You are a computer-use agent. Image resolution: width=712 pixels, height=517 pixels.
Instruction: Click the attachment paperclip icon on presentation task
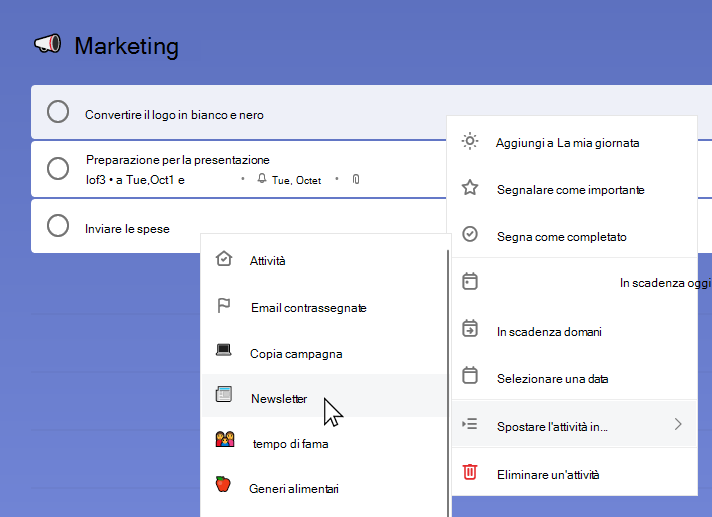(356, 179)
